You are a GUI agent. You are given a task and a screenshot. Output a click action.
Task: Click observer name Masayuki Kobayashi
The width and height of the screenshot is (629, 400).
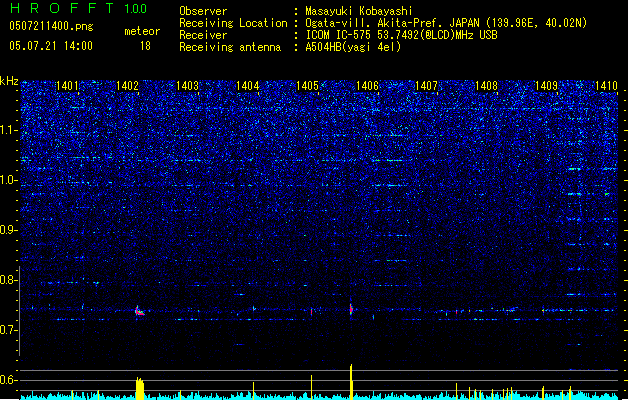359,11
